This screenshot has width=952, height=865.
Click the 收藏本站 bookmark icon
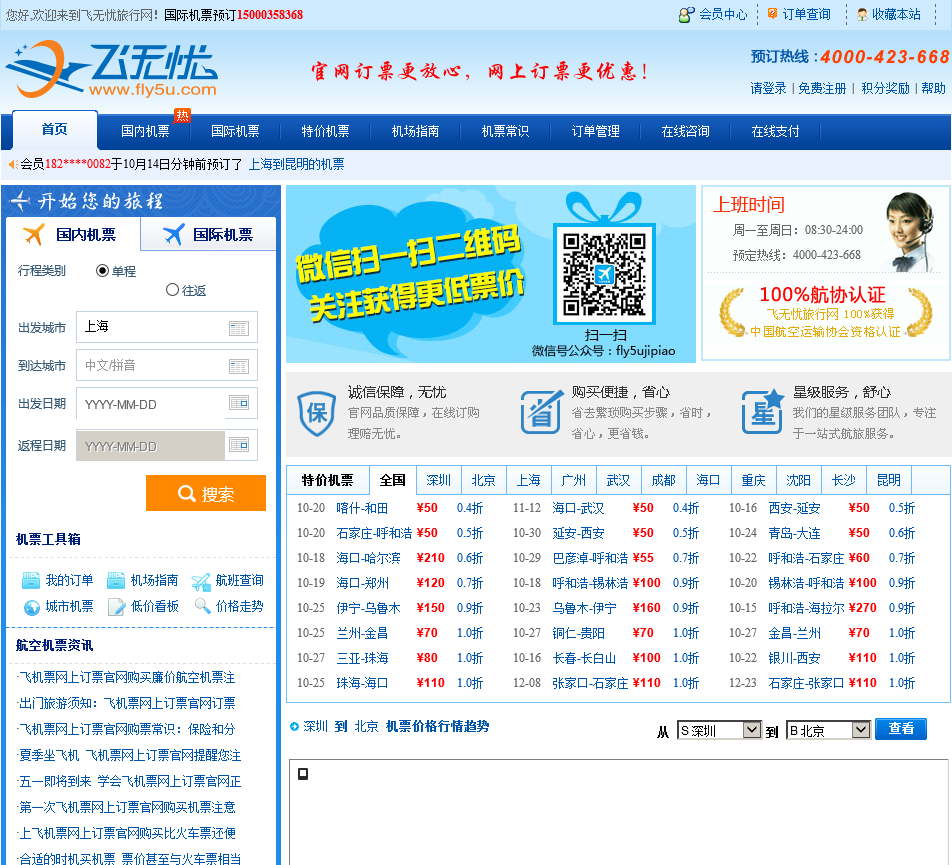click(862, 15)
